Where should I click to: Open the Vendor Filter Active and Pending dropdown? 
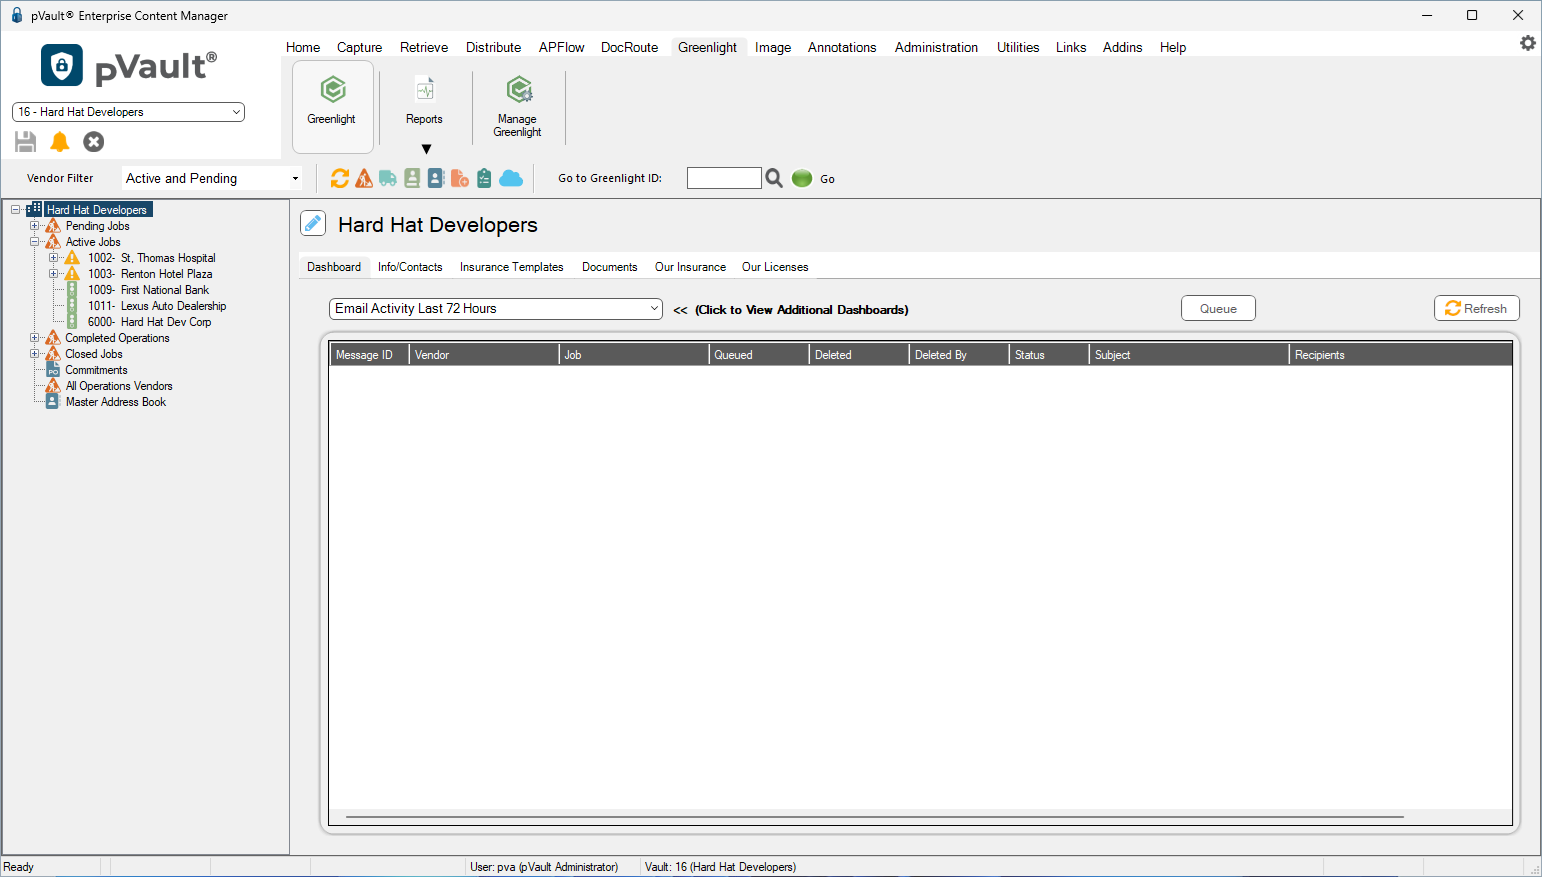click(212, 178)
